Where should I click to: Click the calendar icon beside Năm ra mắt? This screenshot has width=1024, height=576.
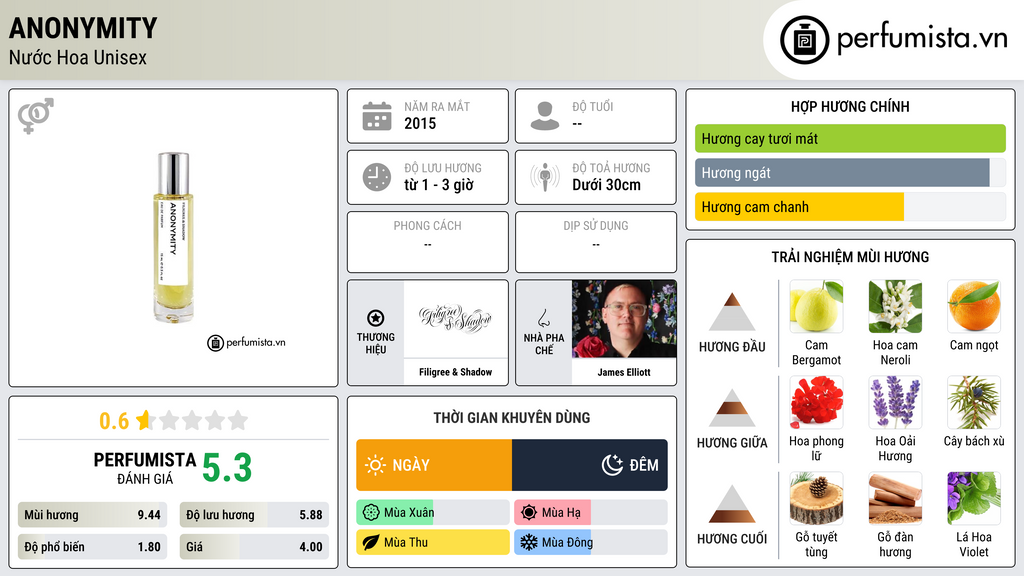click(377, 116)
